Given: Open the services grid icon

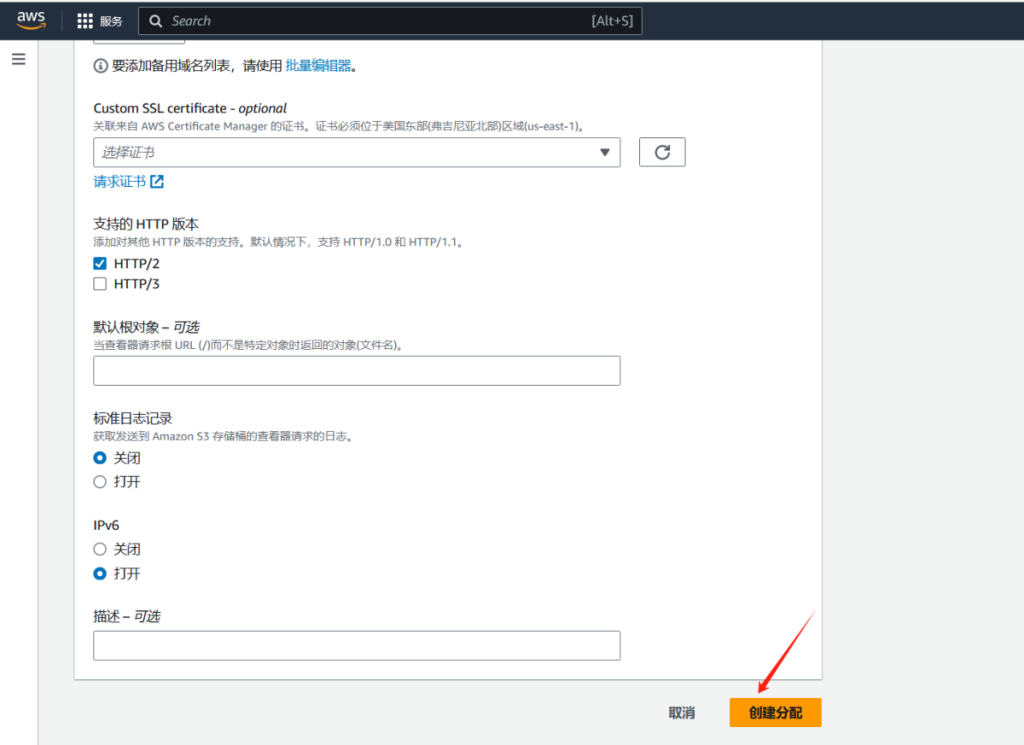Looking at the screenshot, I should 85,21.
